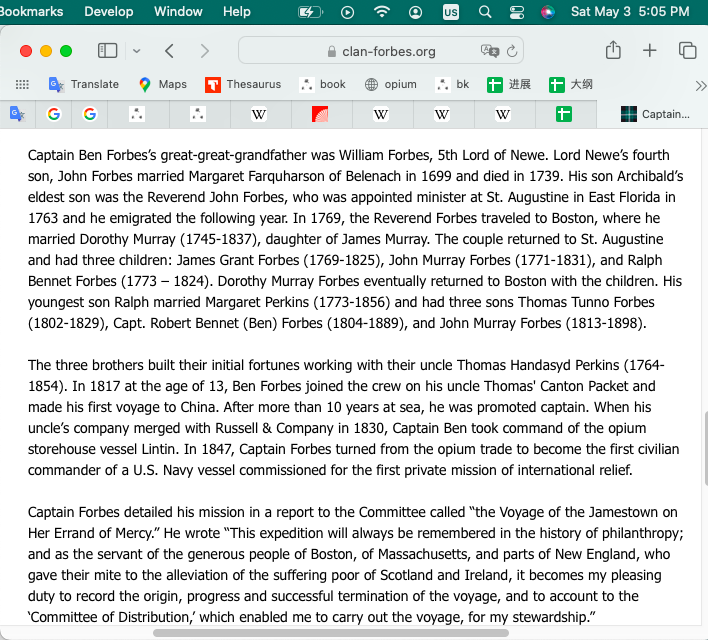Open the Translate bookmark
The height and width of the screenshot is (640, 708).
[x=84, y=84]
